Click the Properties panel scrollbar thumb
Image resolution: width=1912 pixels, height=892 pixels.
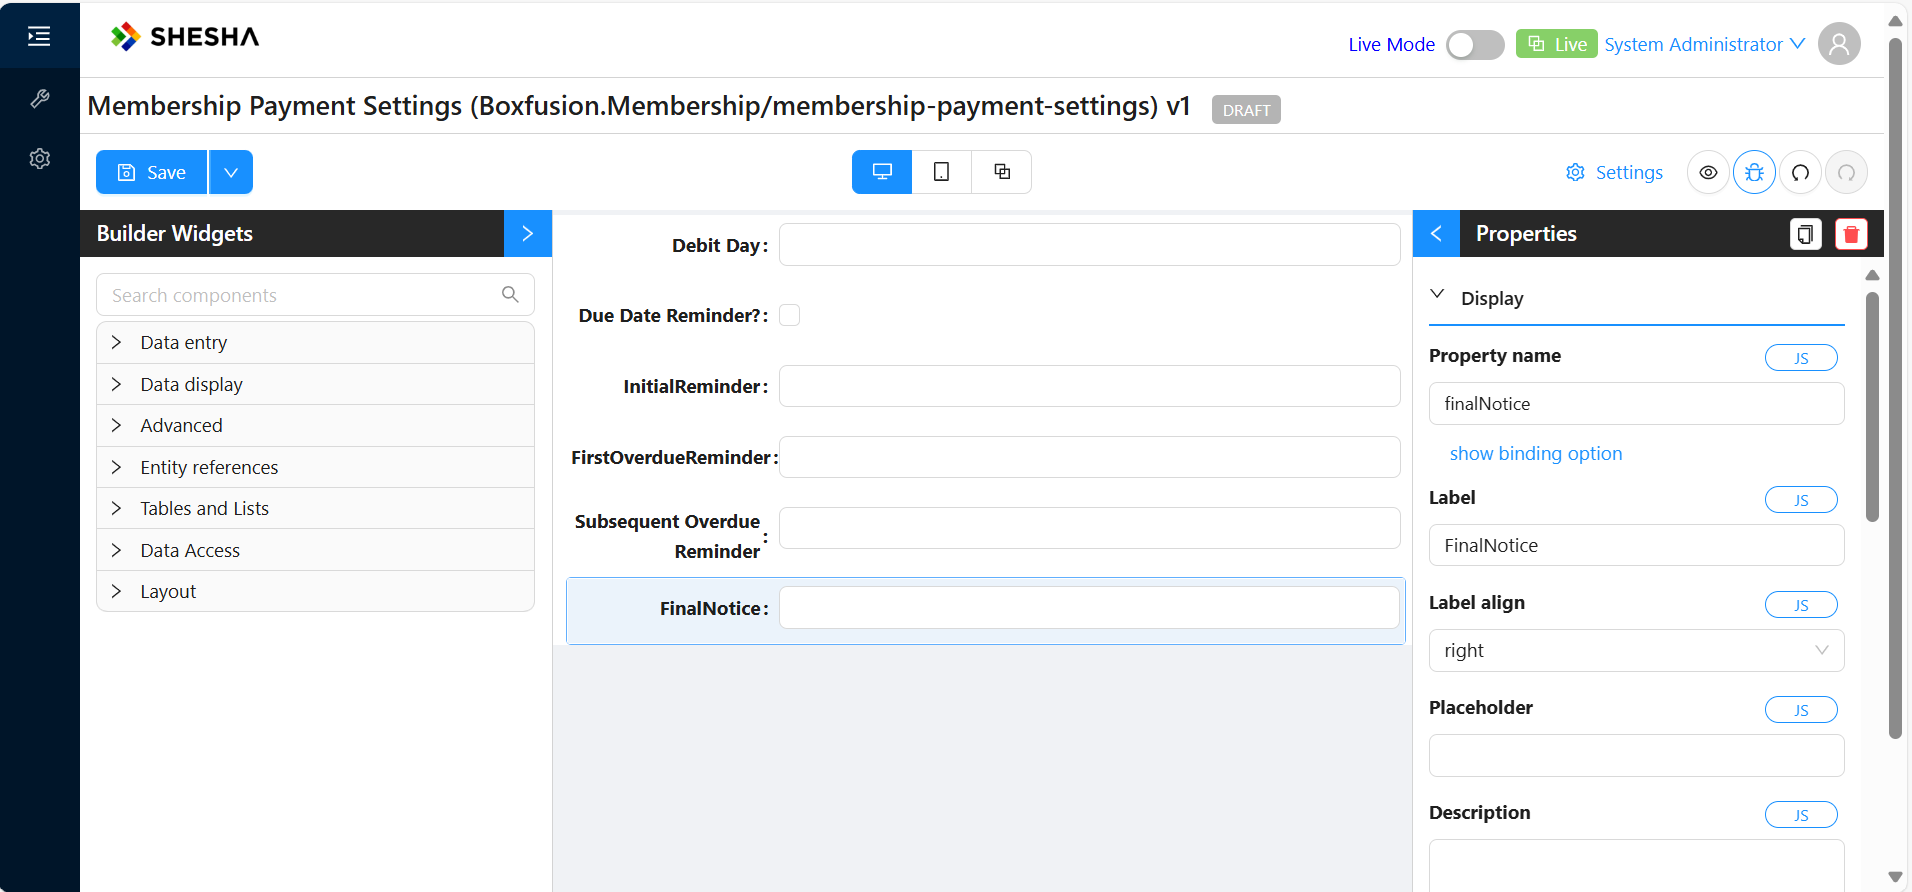point(1872,405)
